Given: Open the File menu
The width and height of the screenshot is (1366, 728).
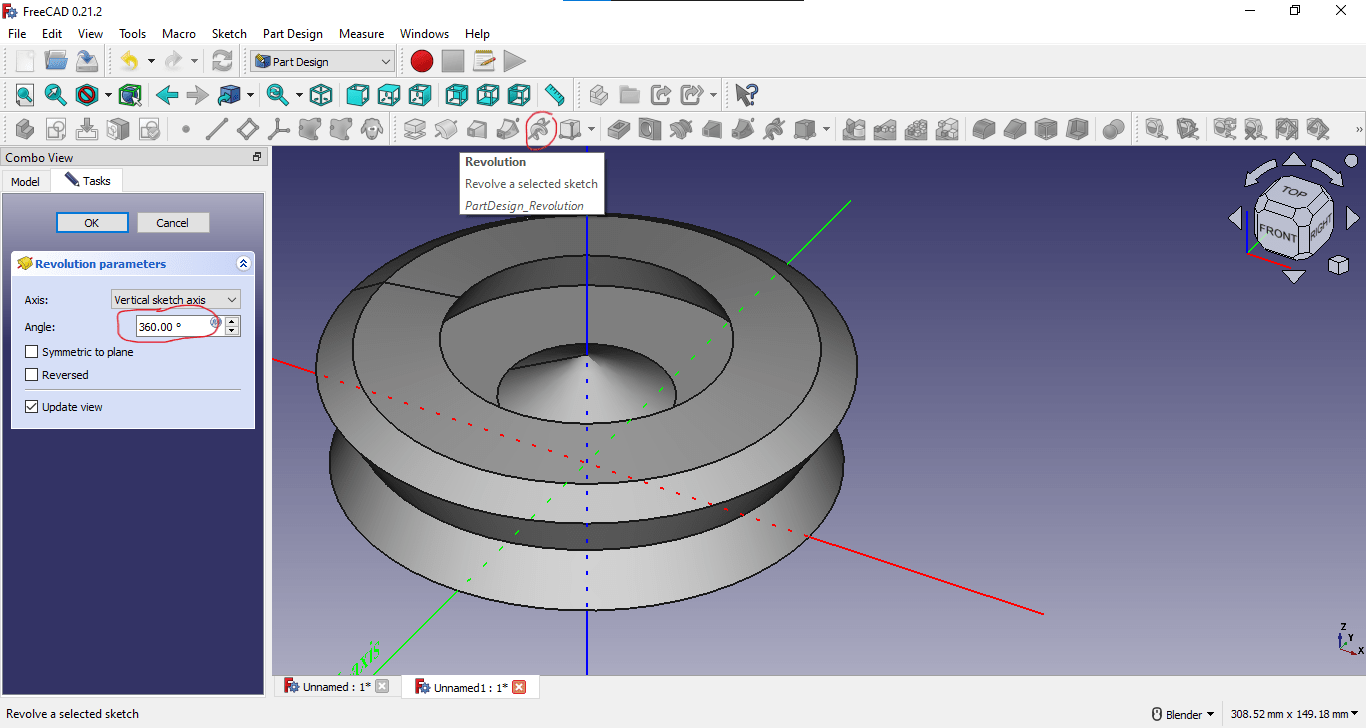Looking at the screenshot, I should click(17, 33).
